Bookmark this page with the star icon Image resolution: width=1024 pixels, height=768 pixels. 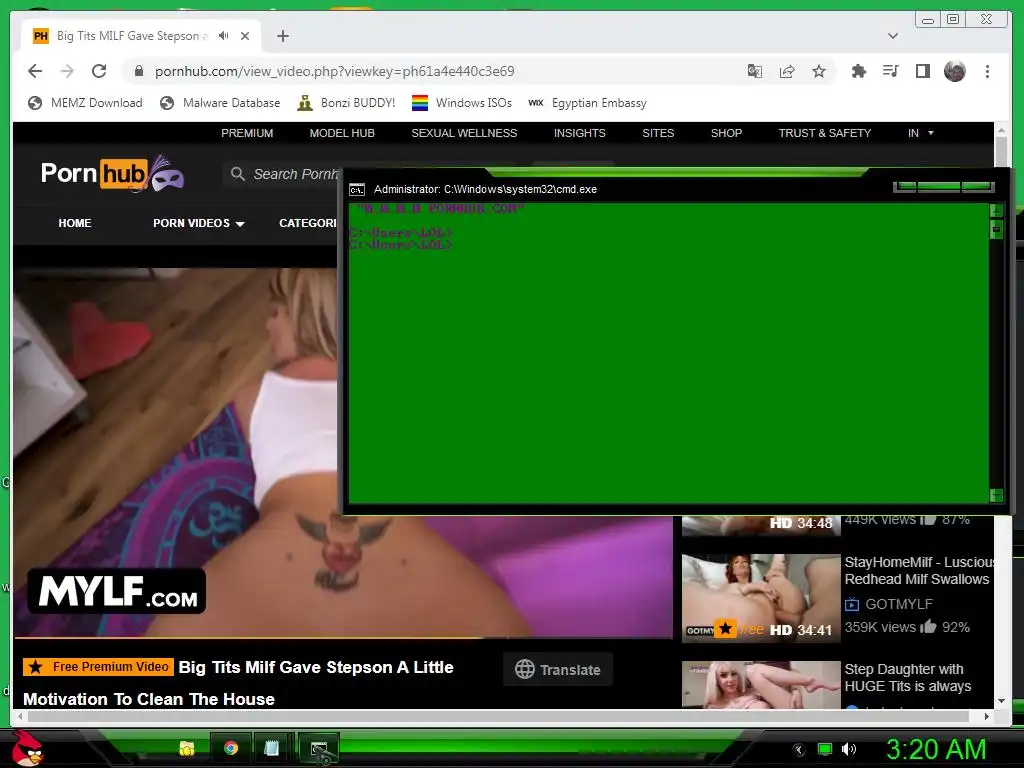coord(819,71)
